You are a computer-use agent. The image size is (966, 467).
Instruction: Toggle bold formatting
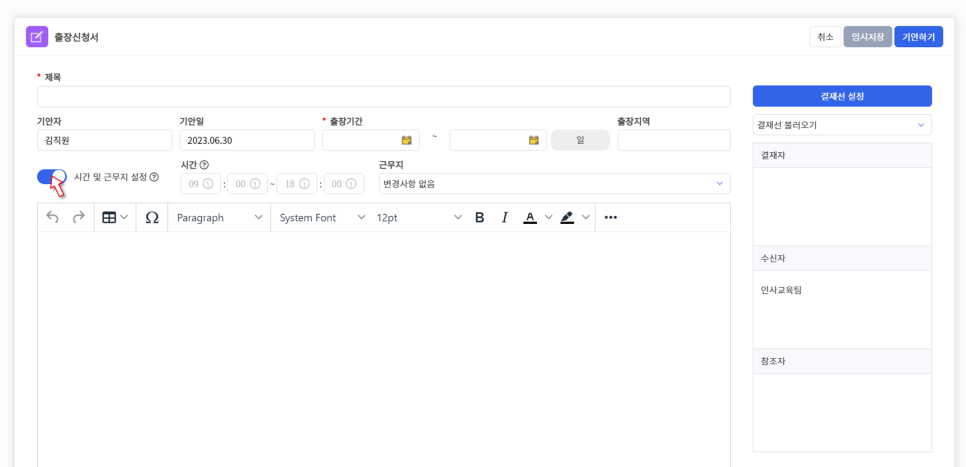click(479, 217)
